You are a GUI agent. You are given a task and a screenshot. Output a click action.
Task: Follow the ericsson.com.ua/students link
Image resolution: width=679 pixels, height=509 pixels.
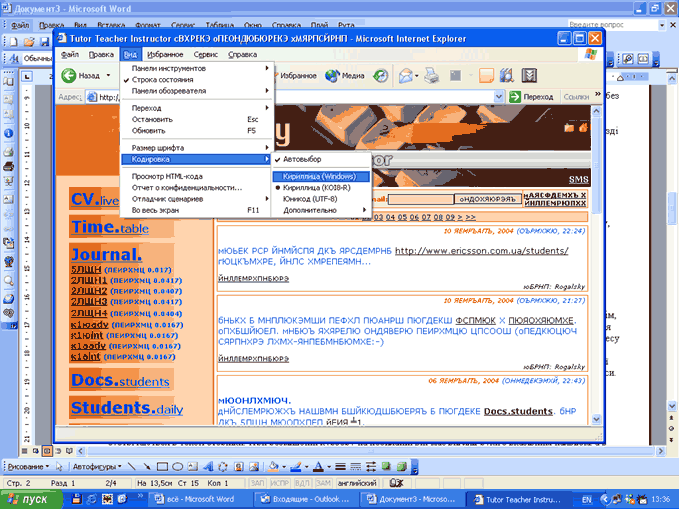click(x=482, y=251)
